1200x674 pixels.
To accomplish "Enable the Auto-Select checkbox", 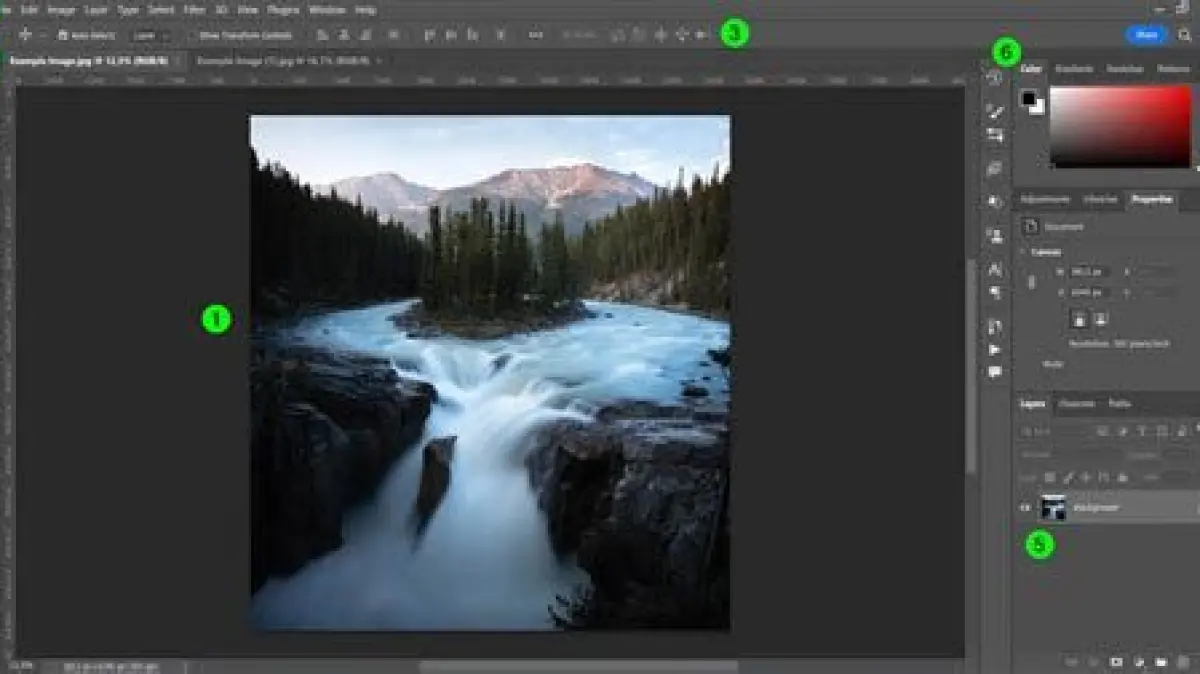I will click(62, 35).
